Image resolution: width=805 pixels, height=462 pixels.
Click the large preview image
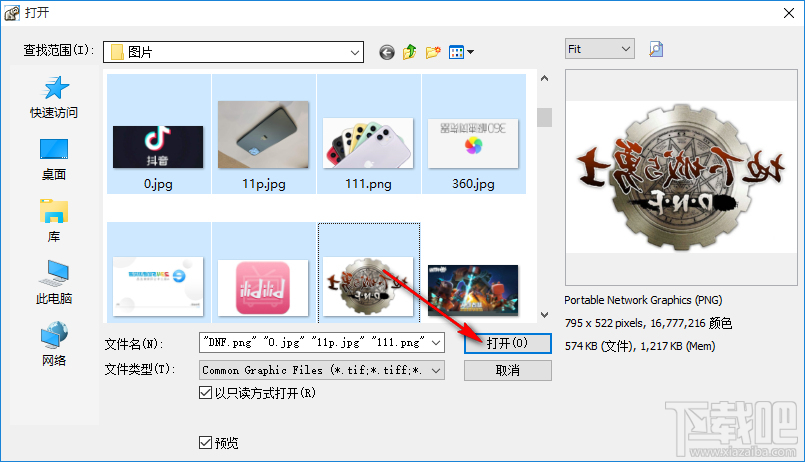point(681,177)
